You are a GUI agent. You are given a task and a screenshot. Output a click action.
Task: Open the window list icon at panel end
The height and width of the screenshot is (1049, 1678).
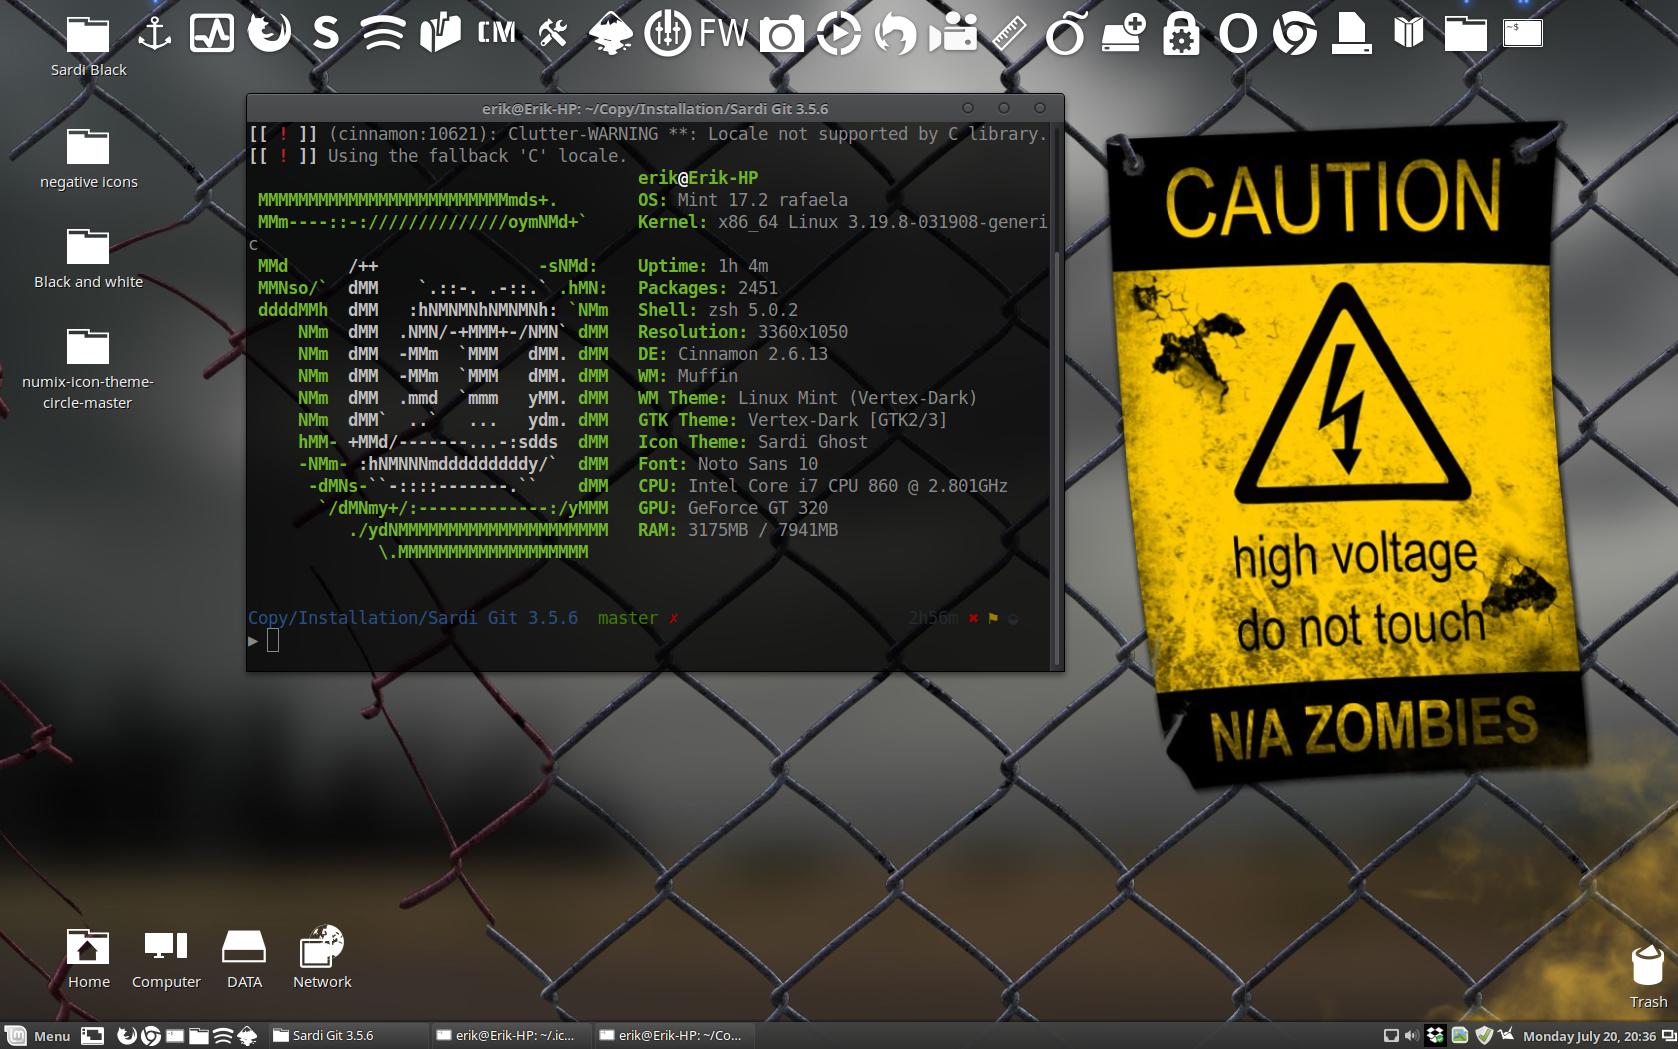click(x=1668, y=1036)
